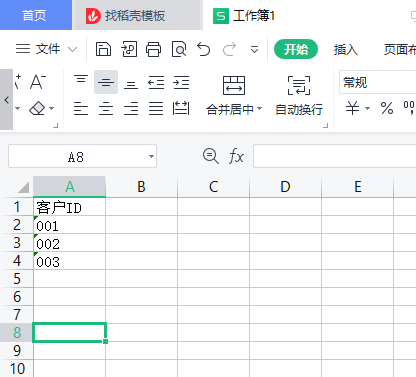This screenshot has width=416, height=377.
Task: Select column A header
Action: point(69,187)
